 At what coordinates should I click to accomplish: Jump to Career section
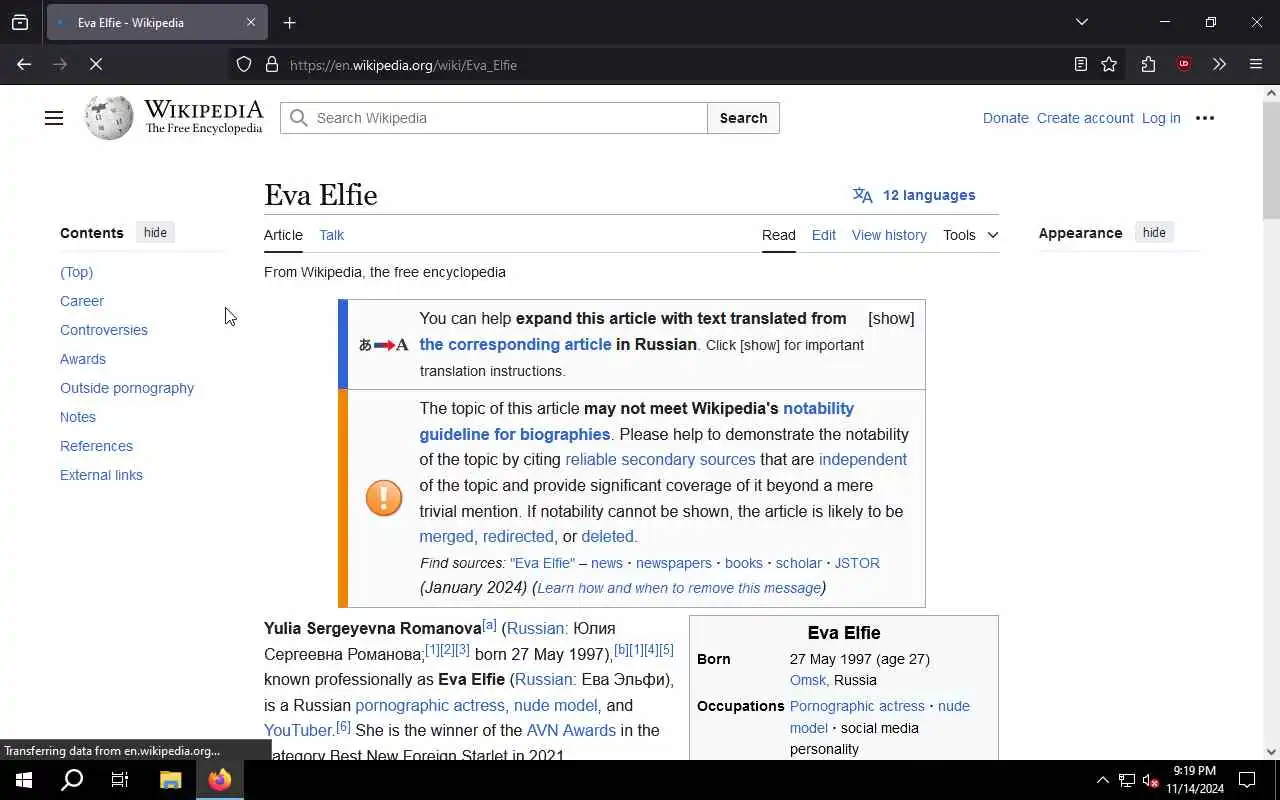pos(82,301)
